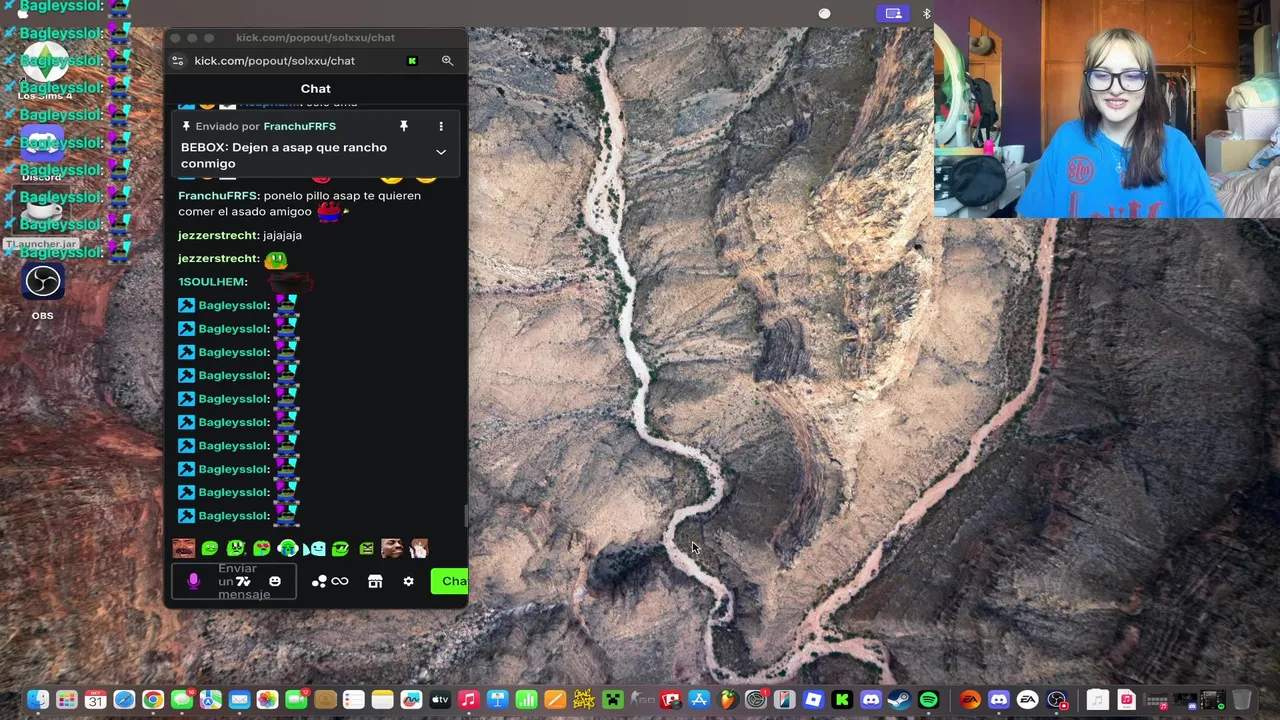
Task: Open the smiley emoji picker in chat input
Action: [x=275, y=581]
